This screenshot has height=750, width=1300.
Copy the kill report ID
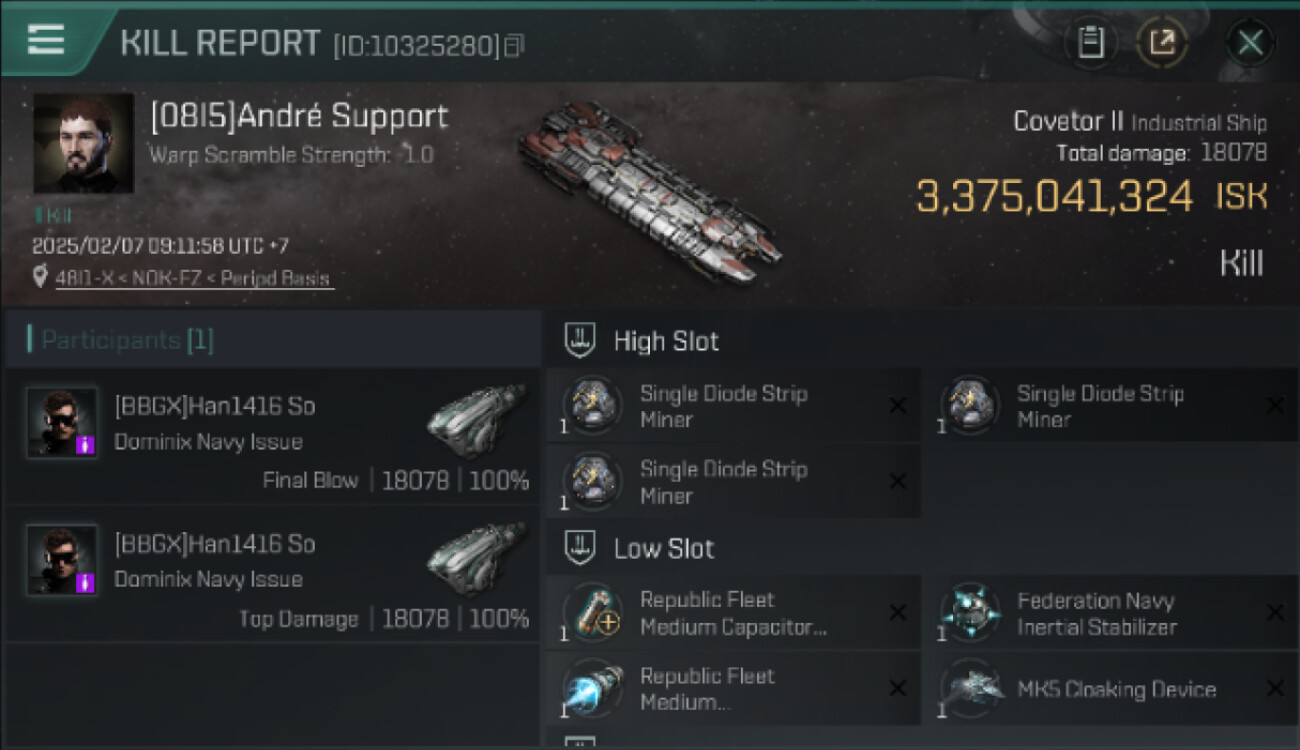click(515, 45)
